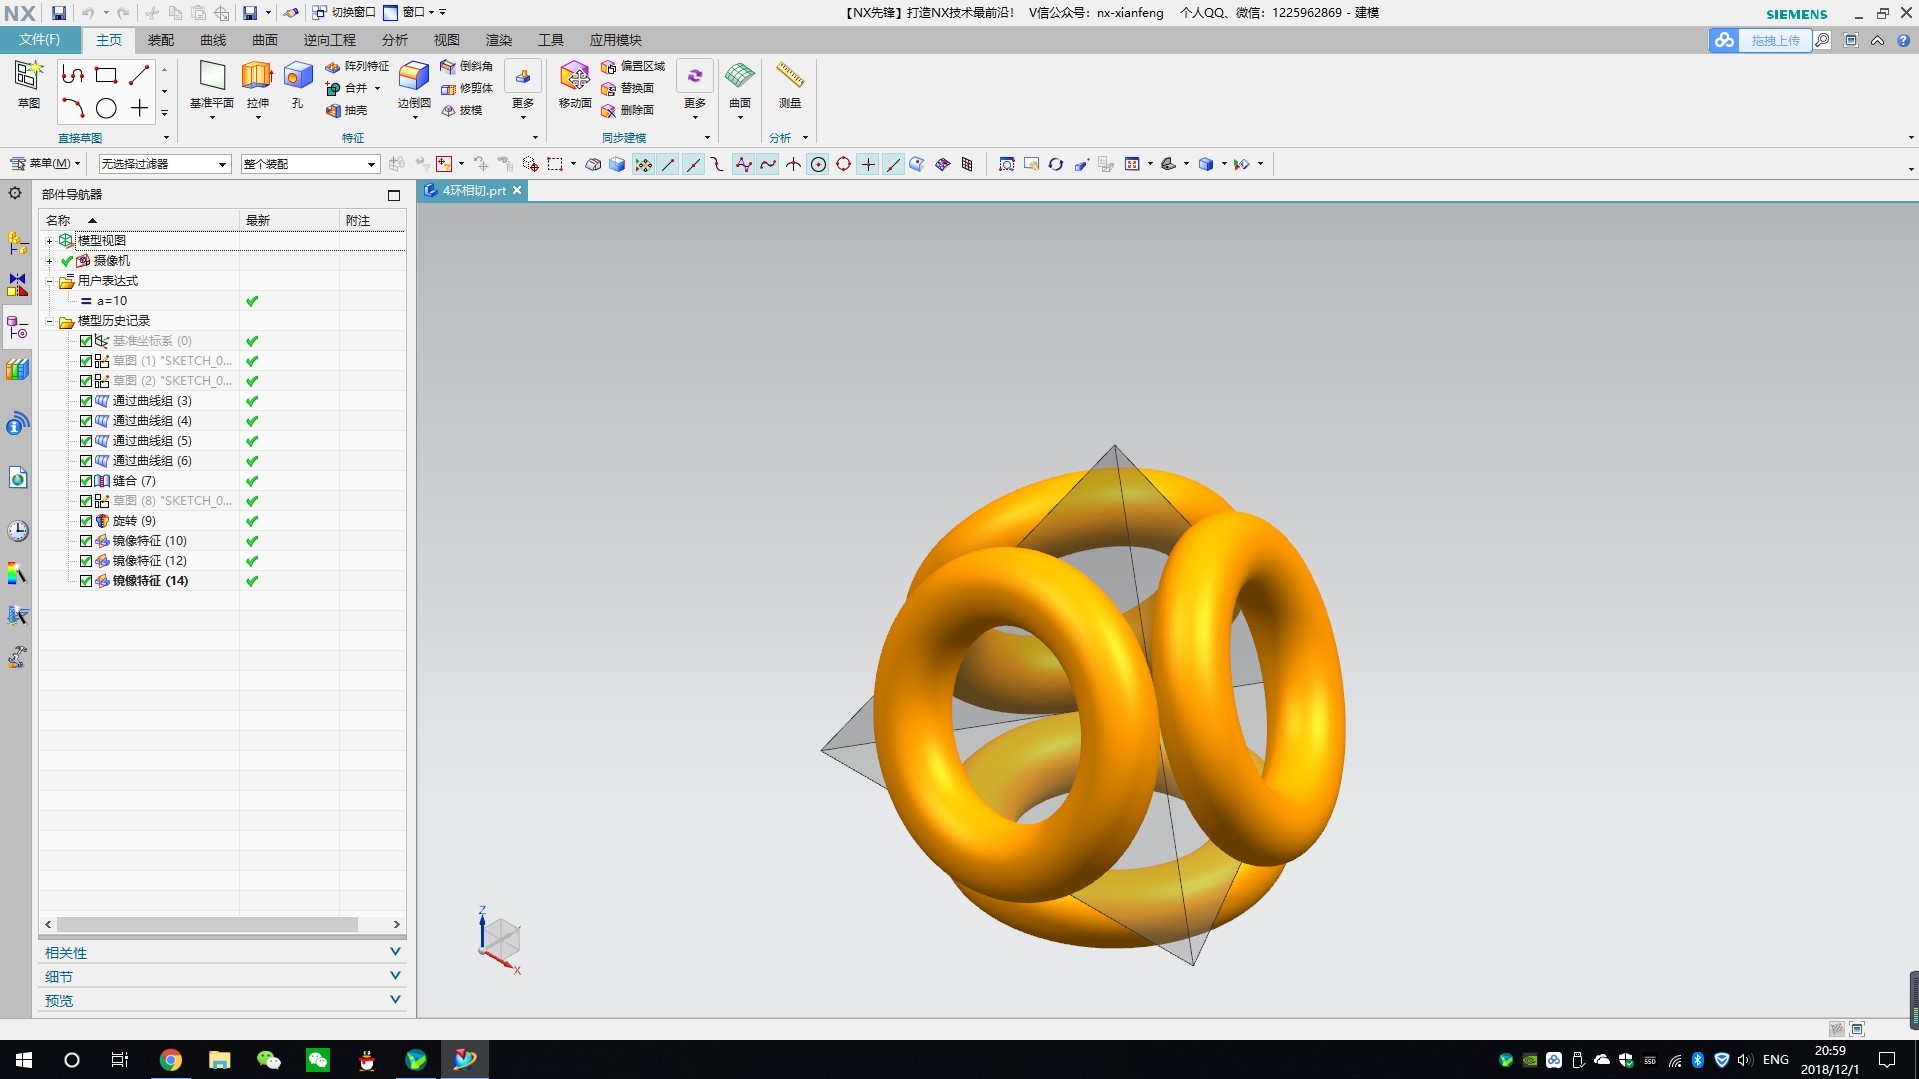Select the Line sketch tool

(139, 75)
